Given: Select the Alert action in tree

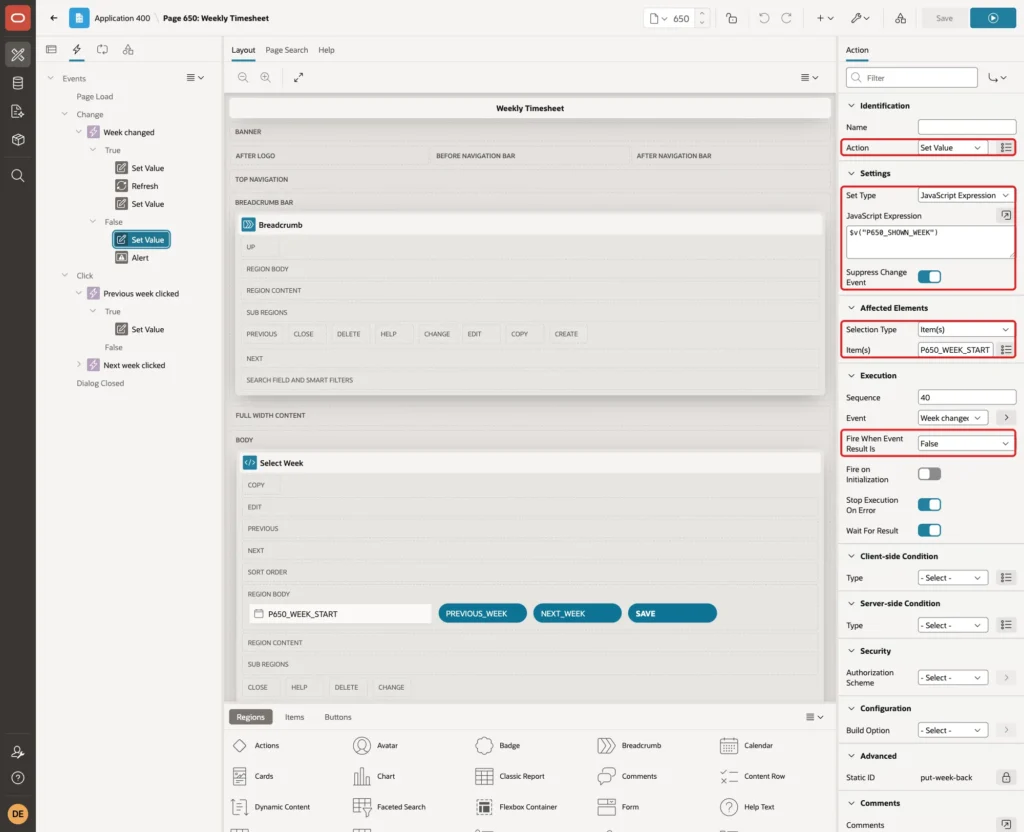Looking at the screenshot, I should point(133,258).
